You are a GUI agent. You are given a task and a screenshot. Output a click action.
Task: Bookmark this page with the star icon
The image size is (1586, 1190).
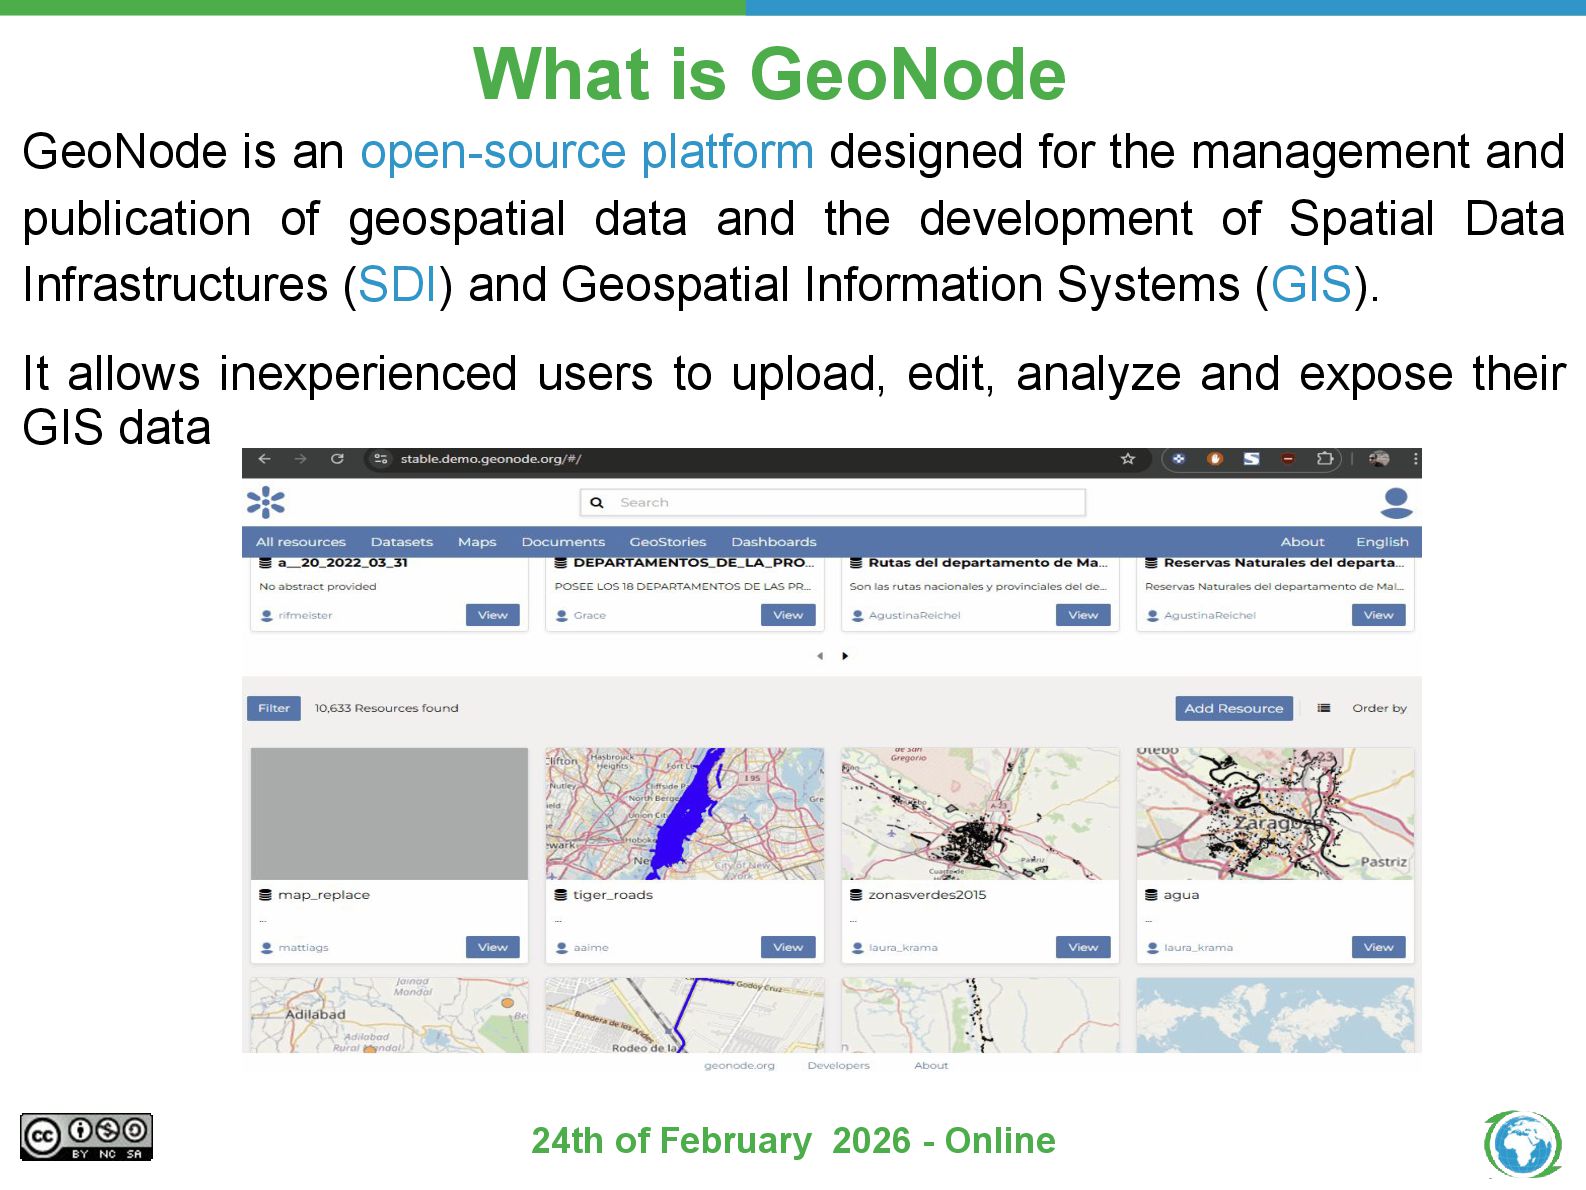1128,459
